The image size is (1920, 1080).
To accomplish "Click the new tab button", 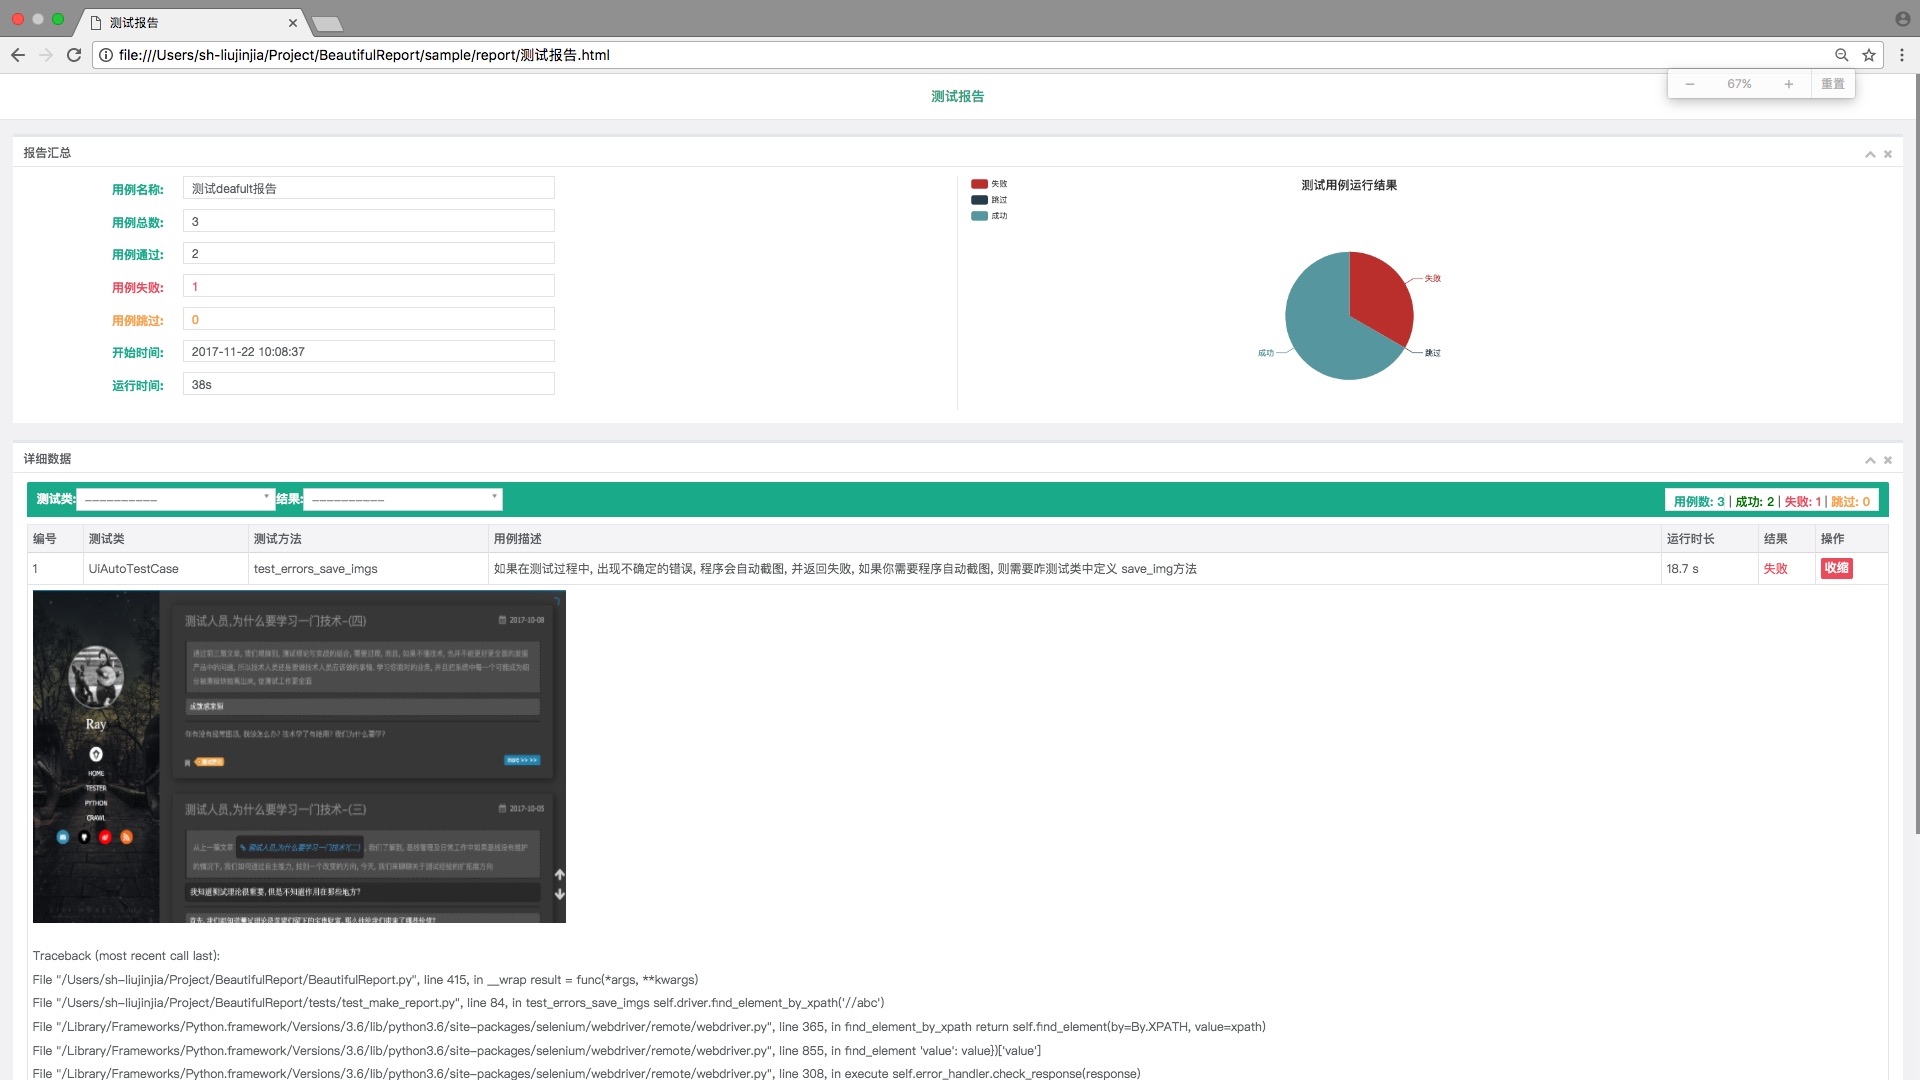I will click(x=327, y=24).
